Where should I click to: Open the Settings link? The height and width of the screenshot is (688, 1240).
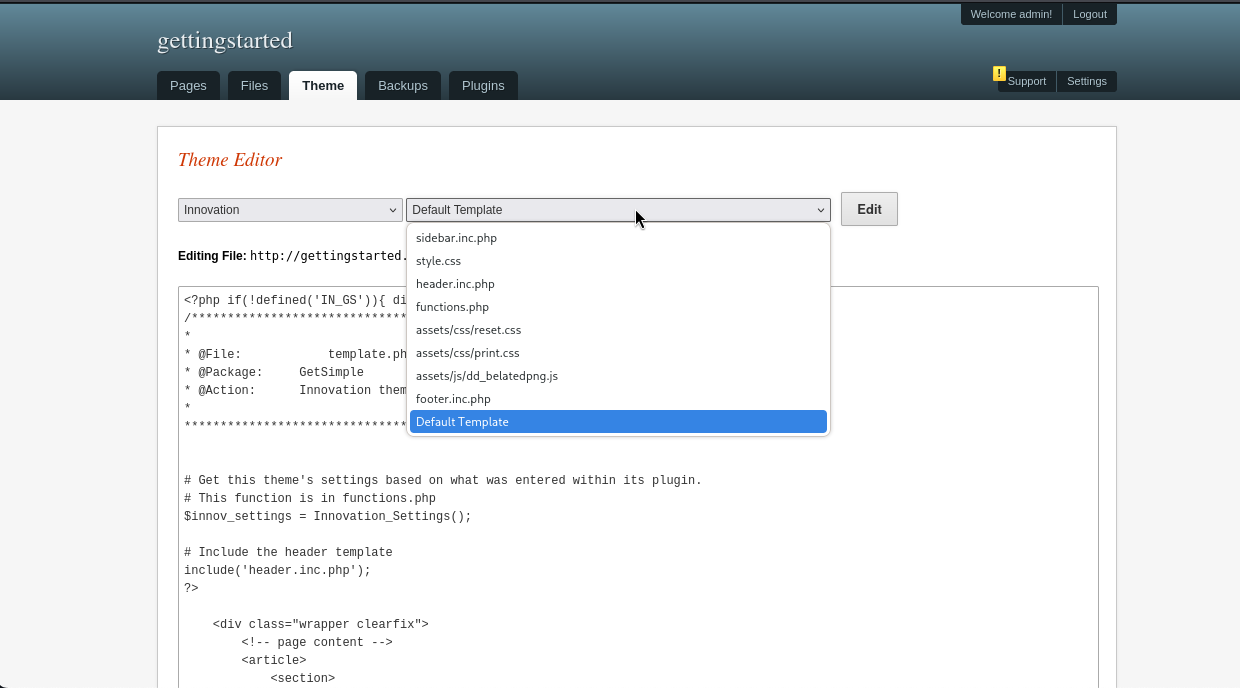point(1086,81)
